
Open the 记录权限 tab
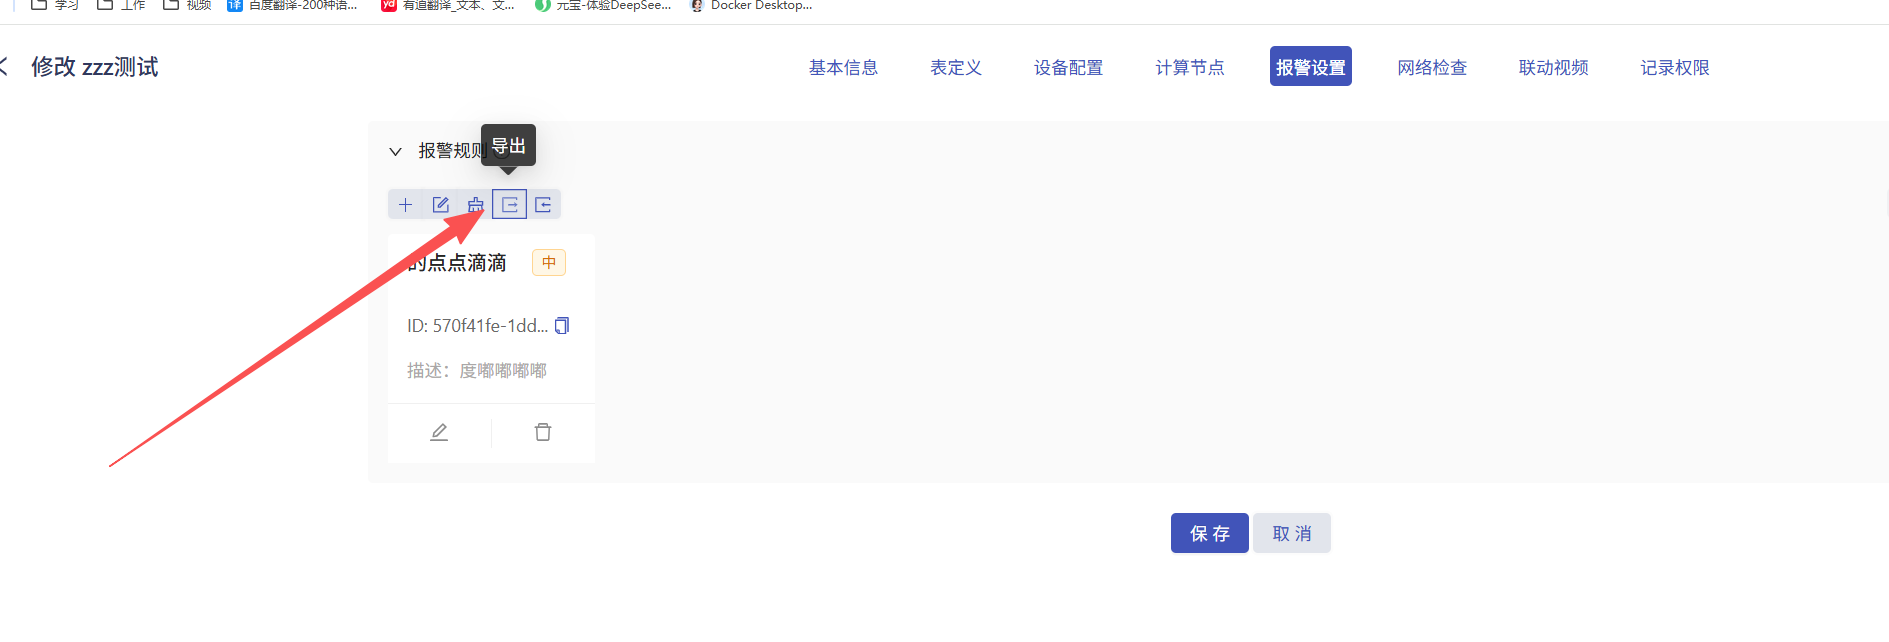(x=1675, y=67)
